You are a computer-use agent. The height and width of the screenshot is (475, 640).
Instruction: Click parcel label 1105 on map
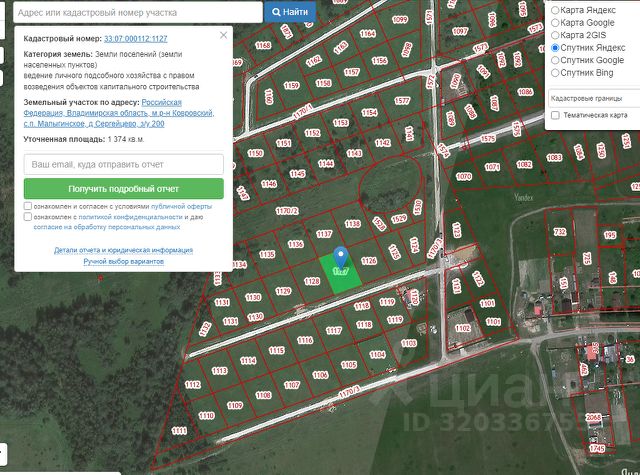[x=349, y=365]
